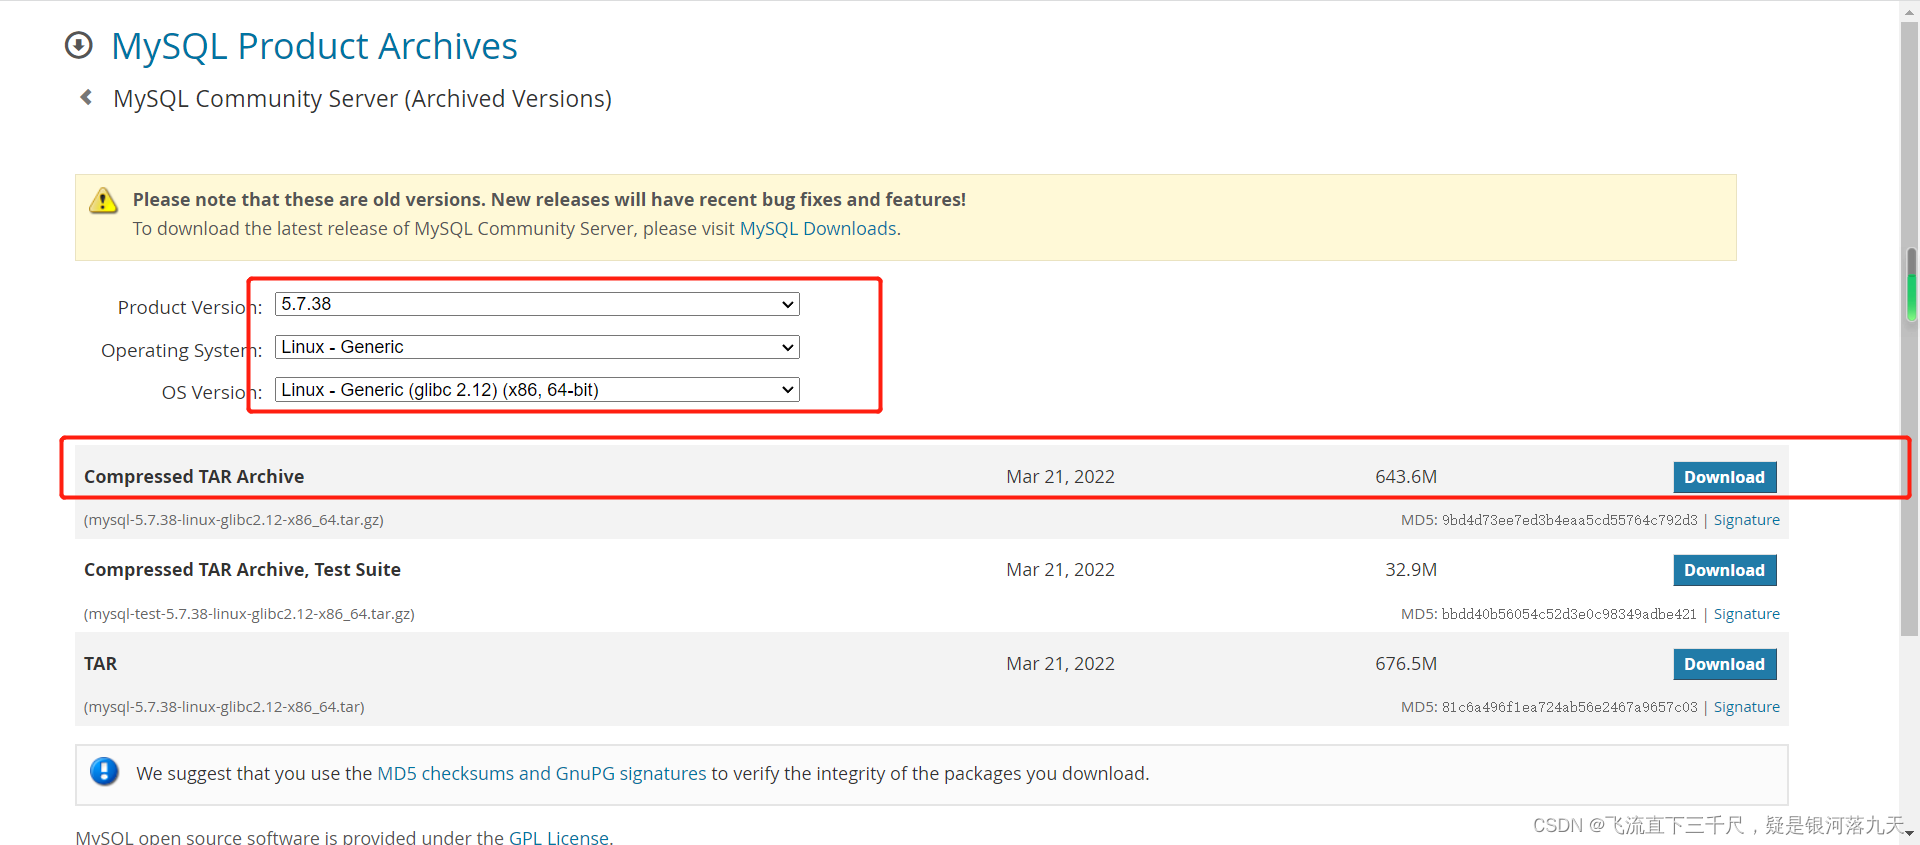Viewport: 1920px width, 845px height.
Task: Open the OS Version dropdown
Action: [537, 390]
